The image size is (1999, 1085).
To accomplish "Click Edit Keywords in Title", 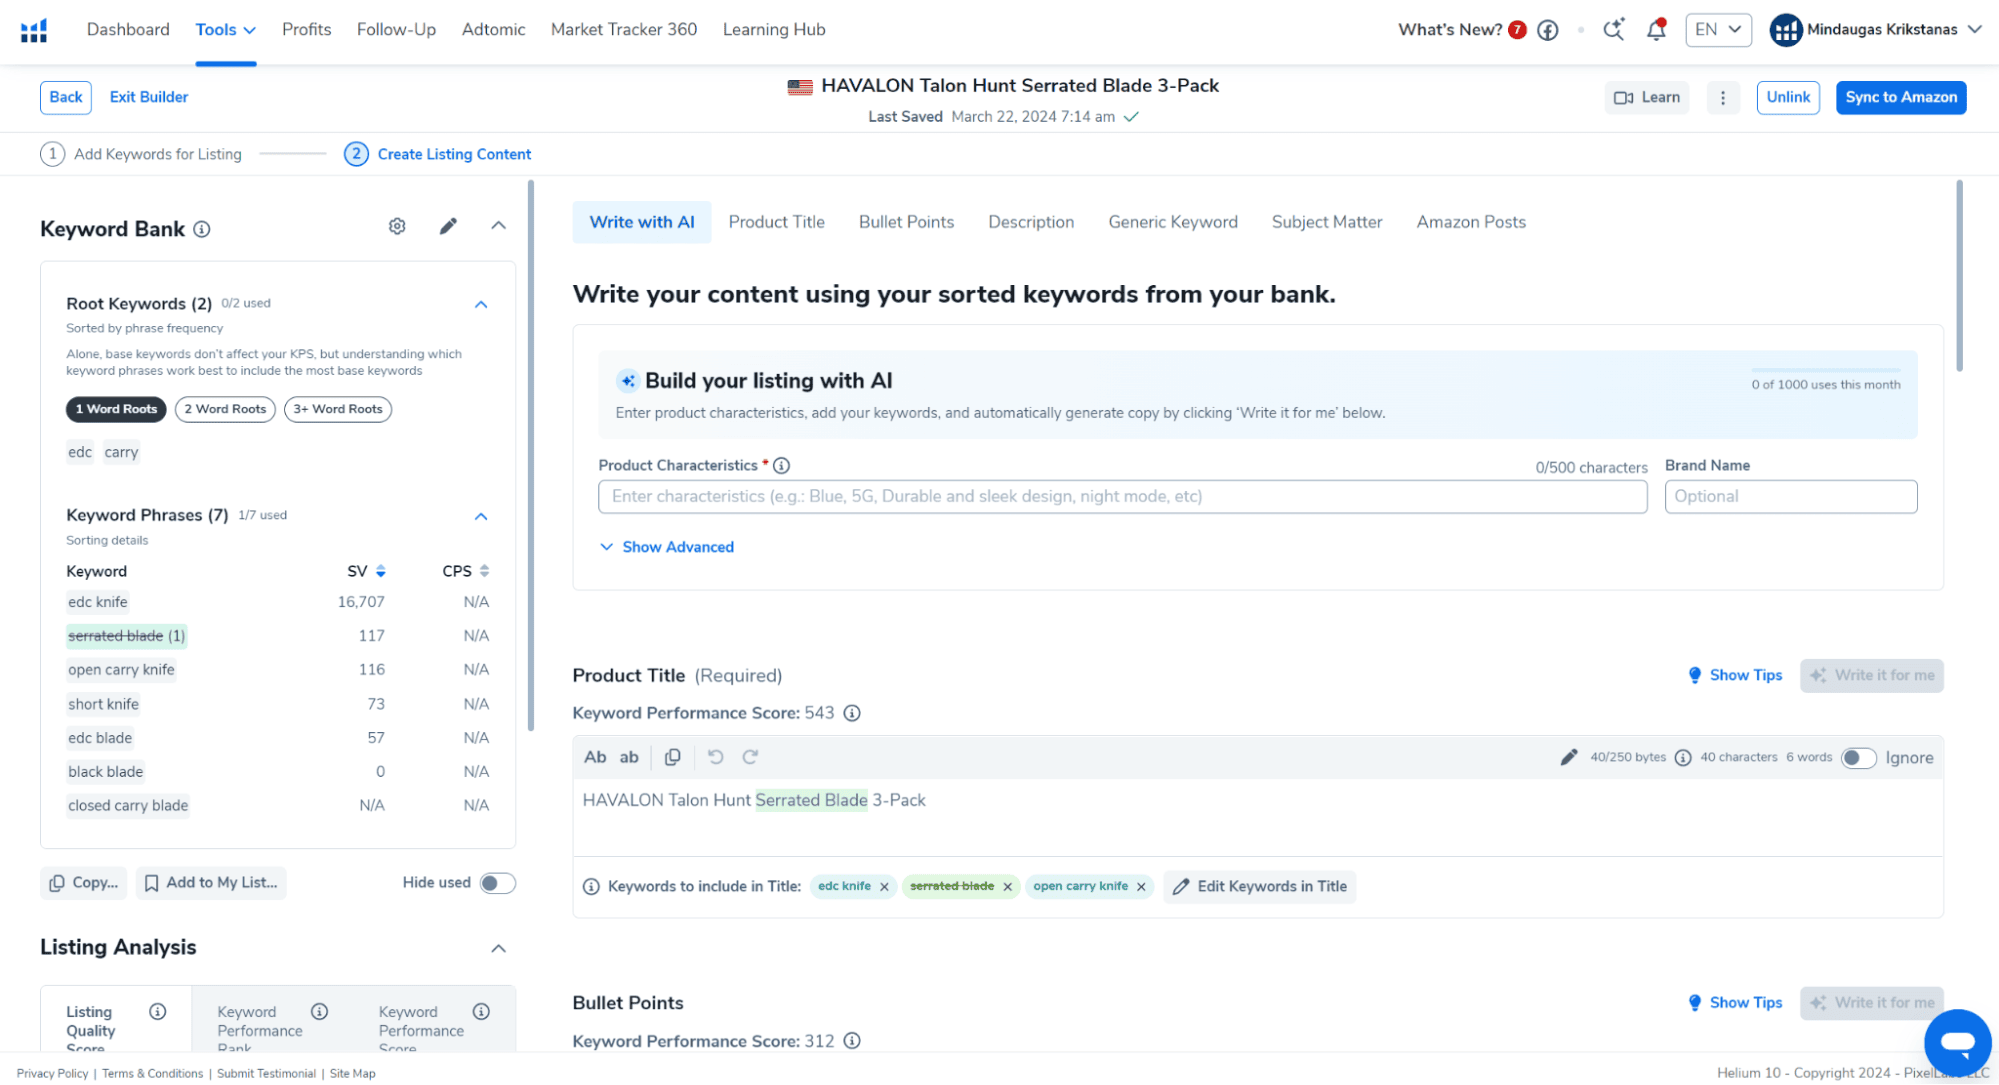I will click(1260, 887).
